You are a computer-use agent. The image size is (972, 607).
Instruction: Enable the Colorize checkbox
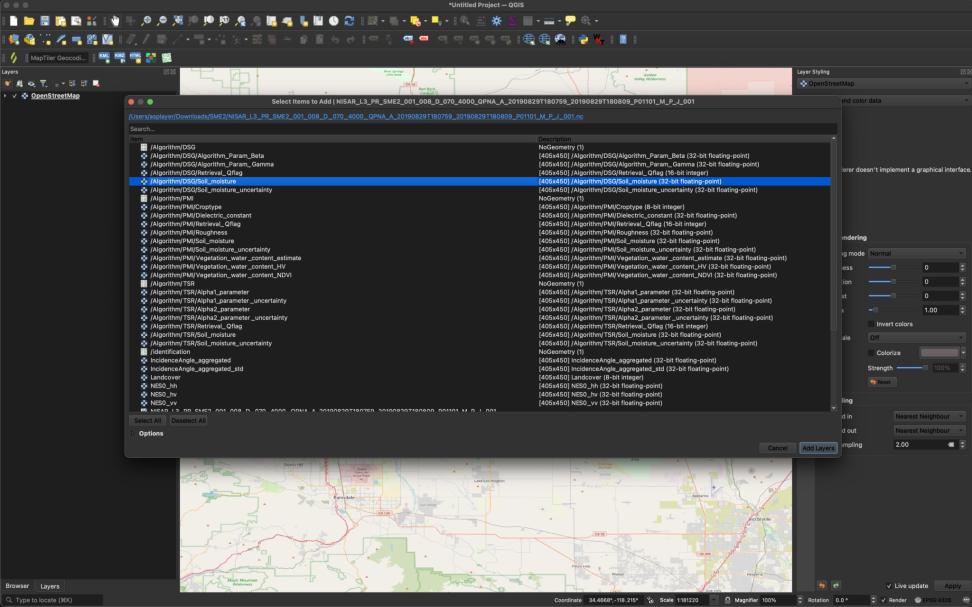pos(872,353)
